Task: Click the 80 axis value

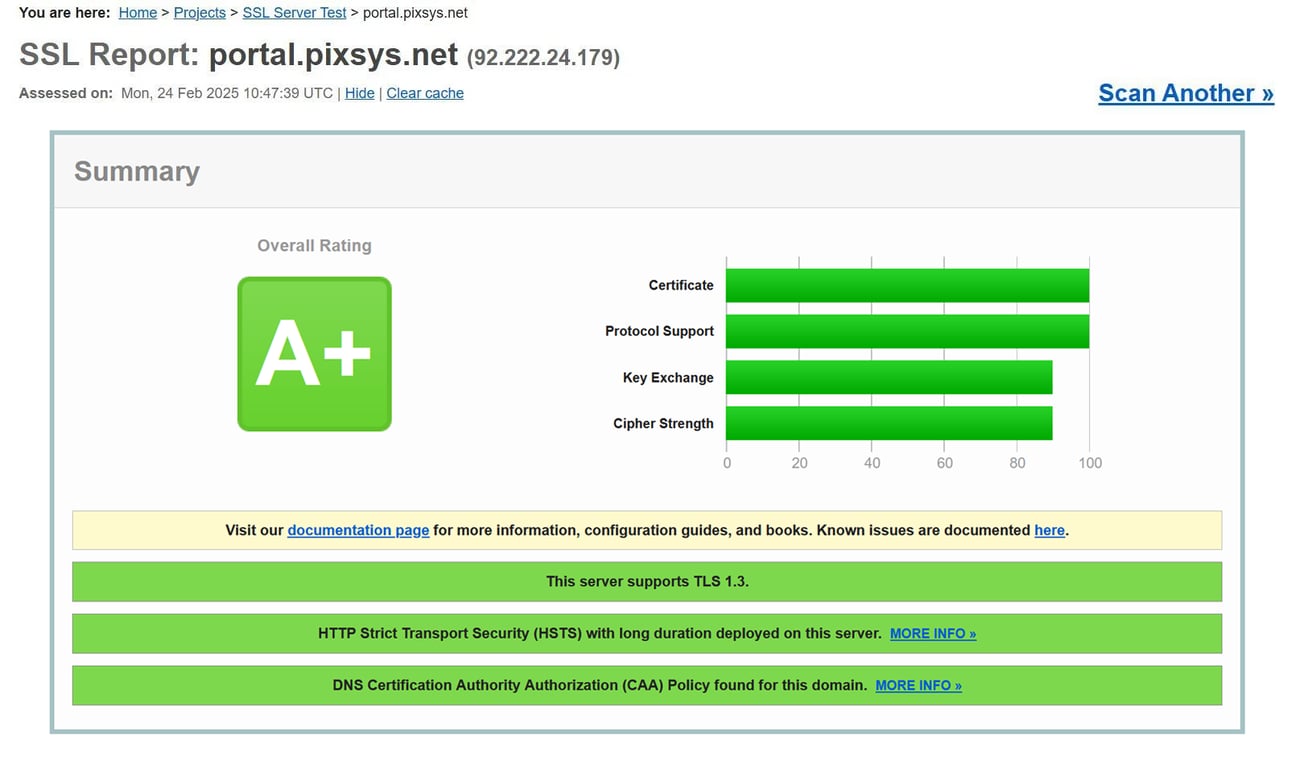Action: pos(1017,463)
